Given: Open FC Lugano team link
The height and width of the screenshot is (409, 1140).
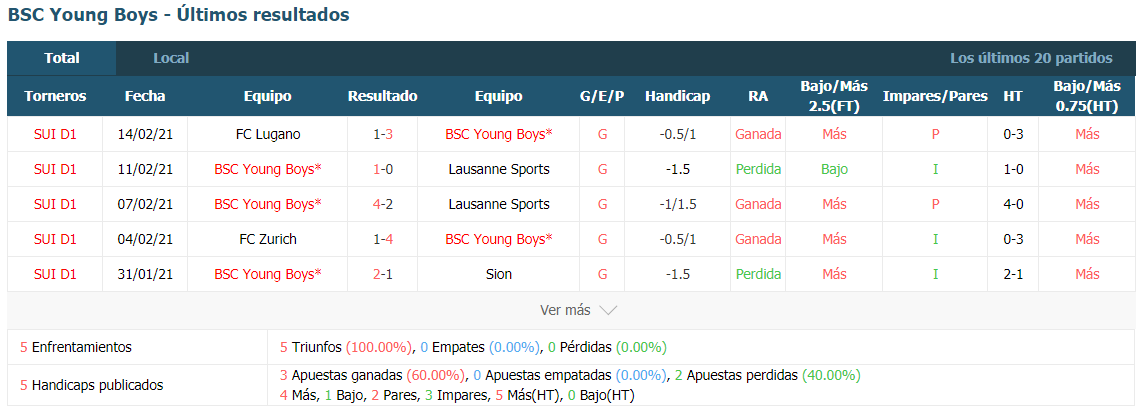Looking at the screenshot, I should [268, 134].
